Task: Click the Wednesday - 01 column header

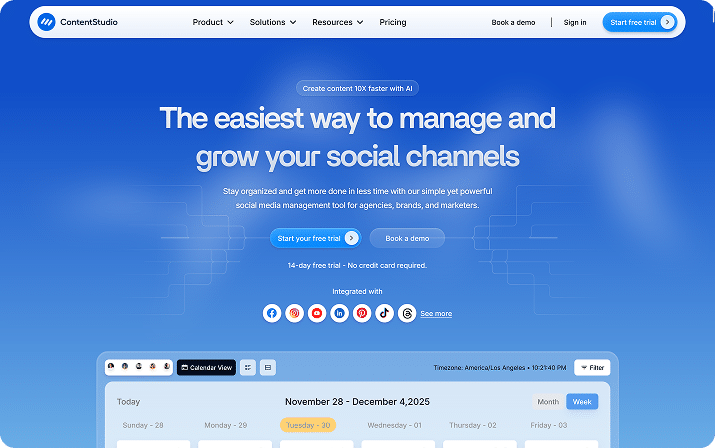Action: click(x=394, y=425)
